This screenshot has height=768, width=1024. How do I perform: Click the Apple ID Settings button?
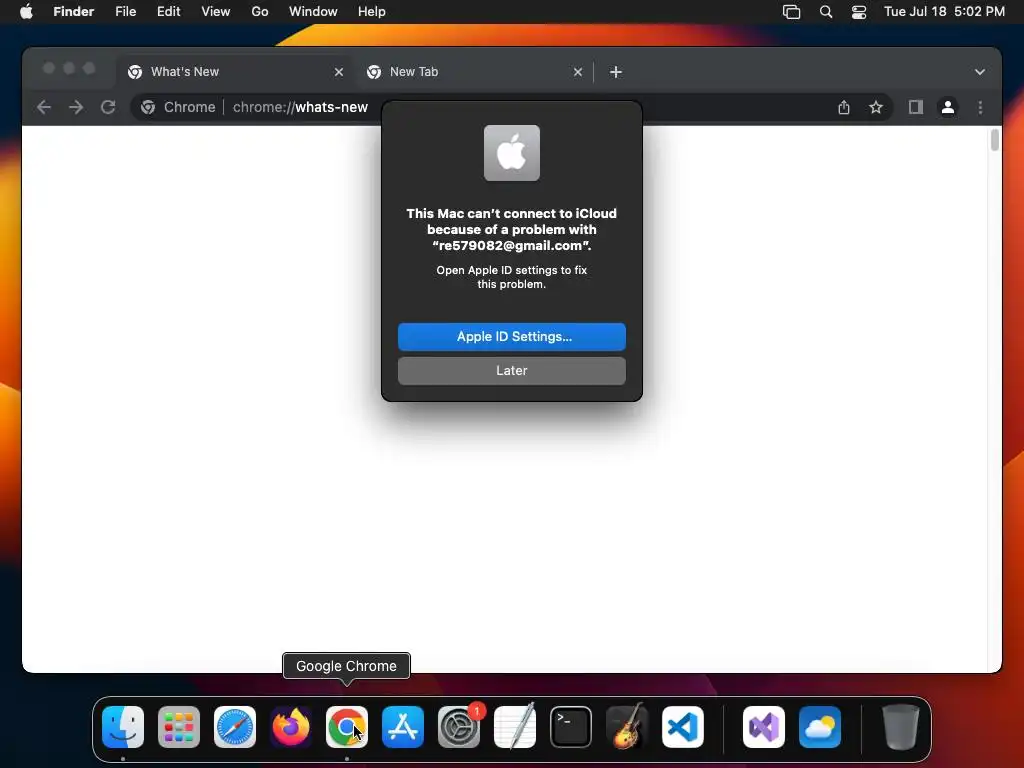[x=511, y=336]
